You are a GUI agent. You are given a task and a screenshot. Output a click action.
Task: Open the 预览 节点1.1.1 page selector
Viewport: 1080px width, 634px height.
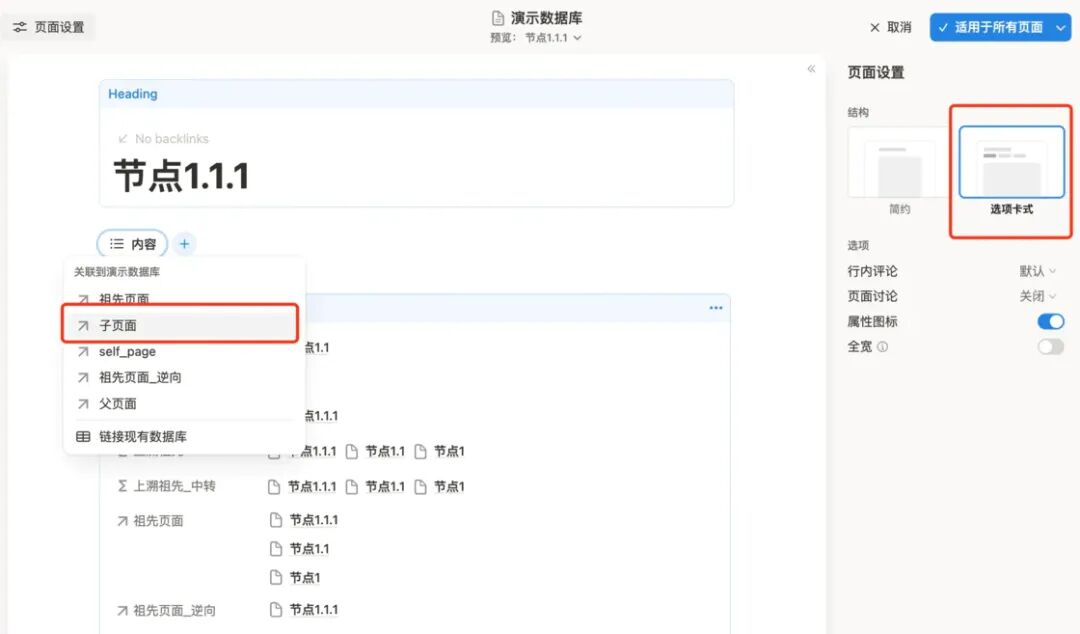pyautogui.click(x=554, y=38)
